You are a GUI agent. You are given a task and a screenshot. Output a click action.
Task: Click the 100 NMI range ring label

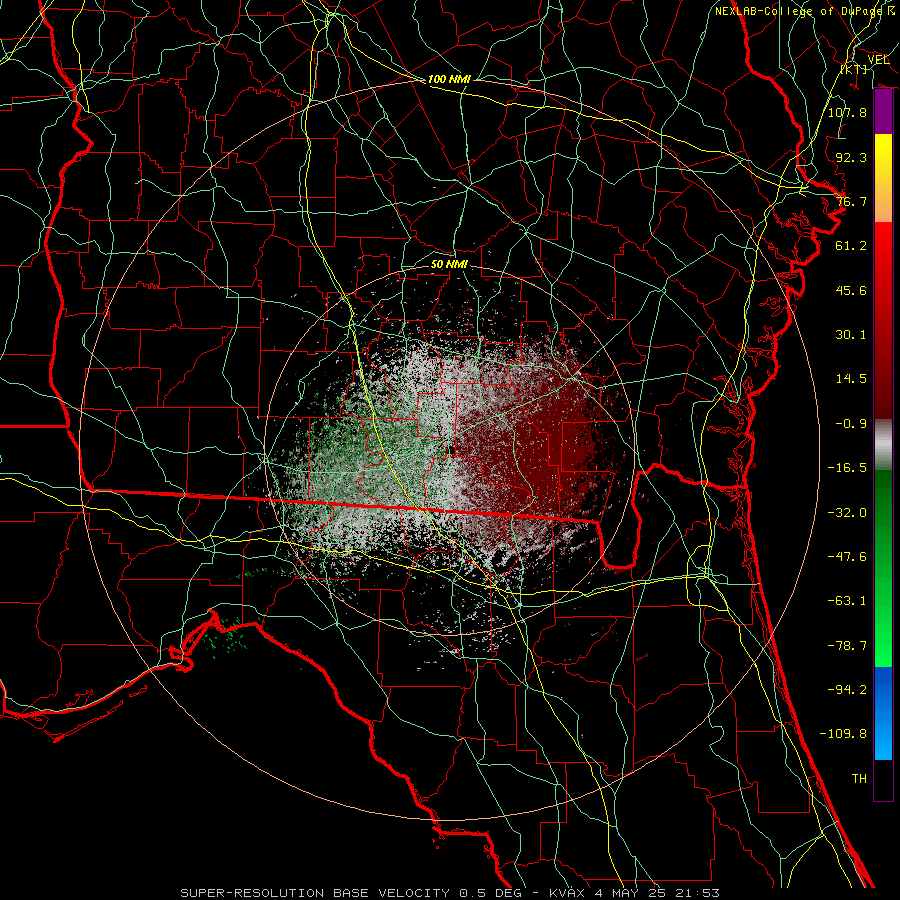[x=449, y=79]
